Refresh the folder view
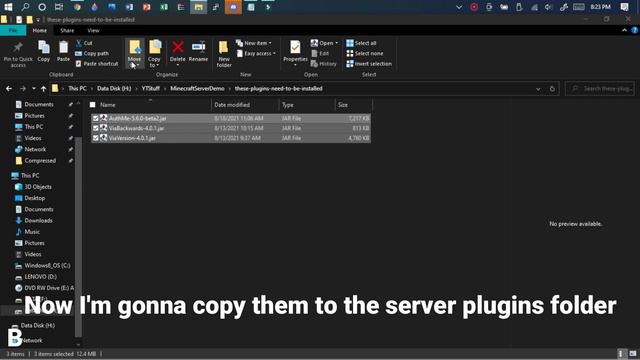This screenshot has width=640, height=360. tap(552, 89)
